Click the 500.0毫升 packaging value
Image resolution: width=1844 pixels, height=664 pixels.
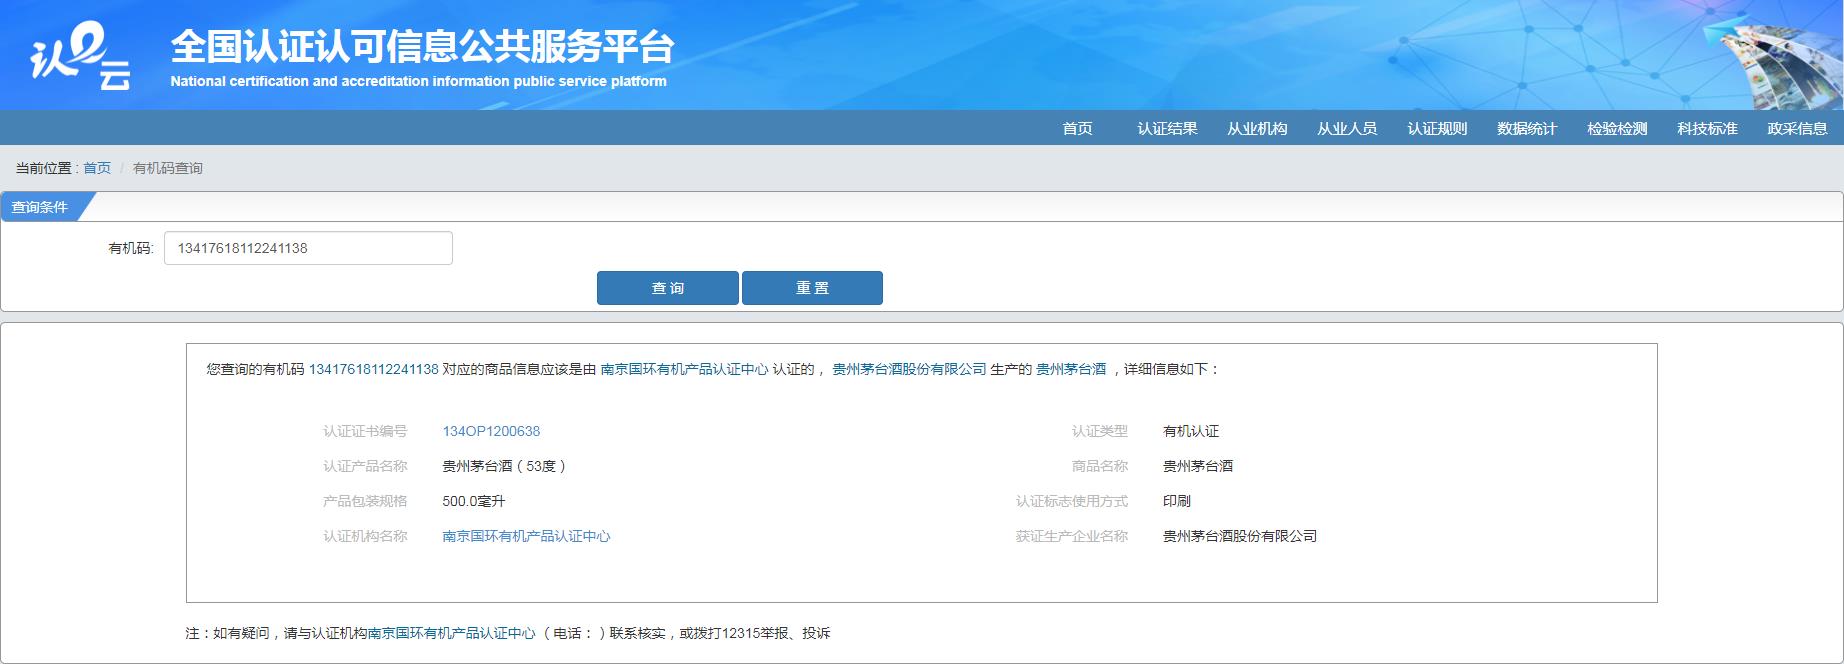pyautogui.click(x=474, y=501)
